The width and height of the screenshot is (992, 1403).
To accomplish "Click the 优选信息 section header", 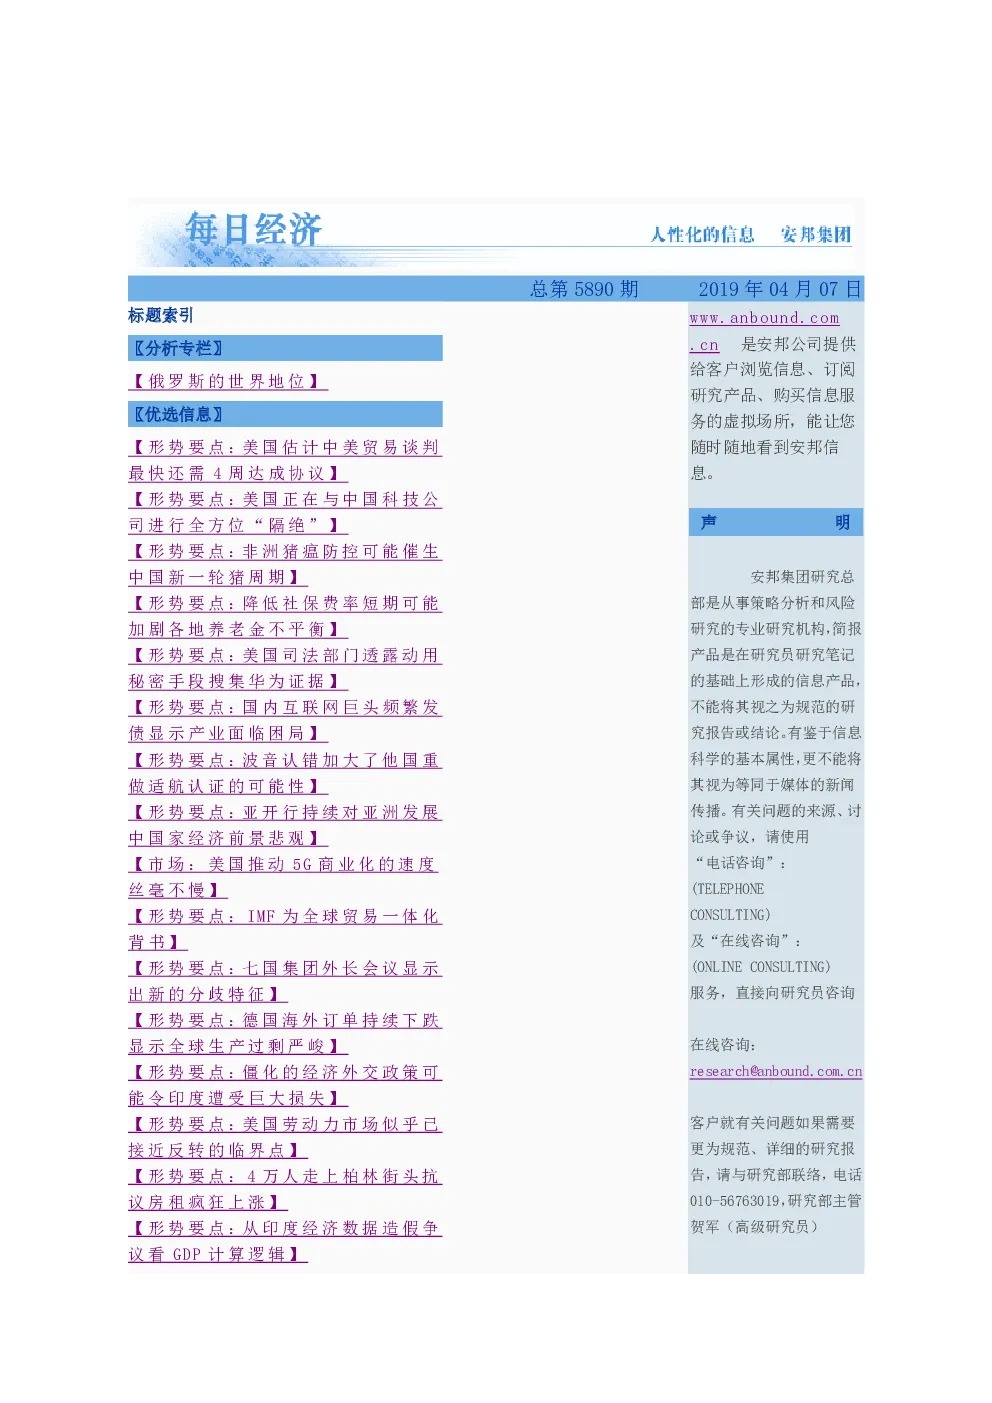I will pyautogui.click(x=285, y=414).
